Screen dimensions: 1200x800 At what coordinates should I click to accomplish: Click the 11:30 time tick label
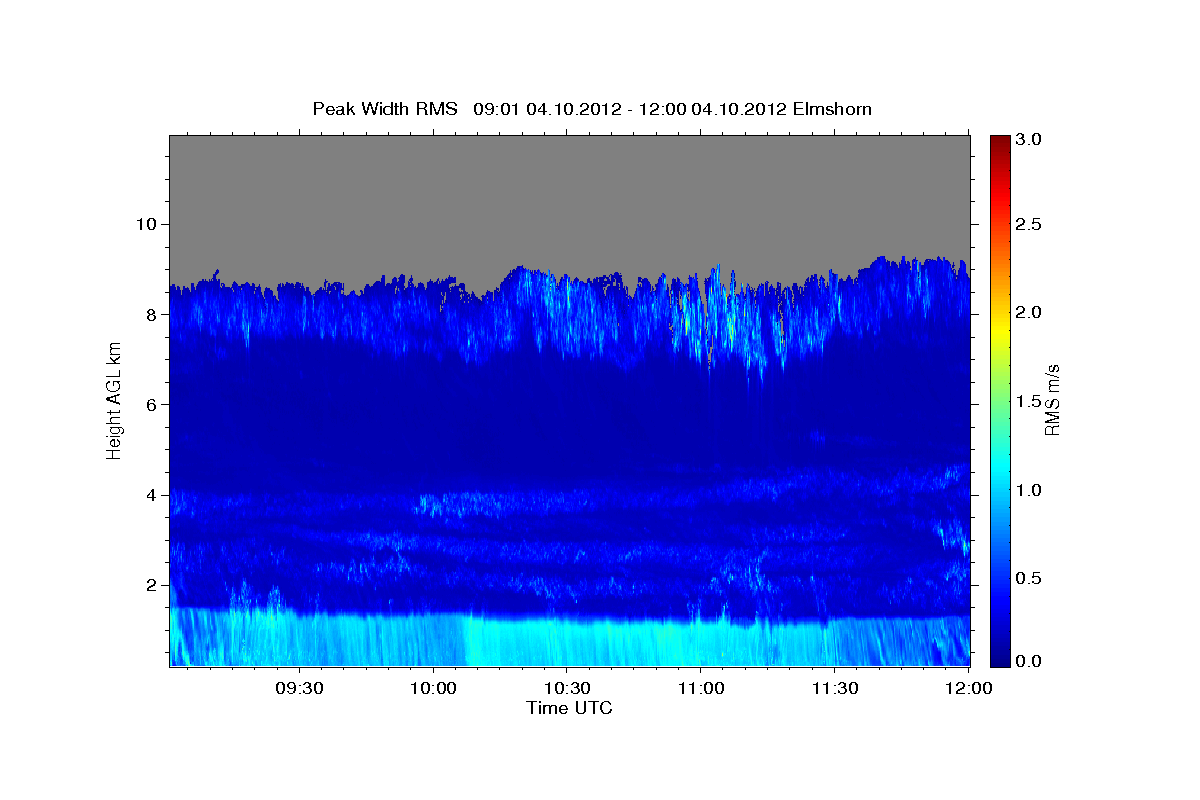click(x=835, y=689)
